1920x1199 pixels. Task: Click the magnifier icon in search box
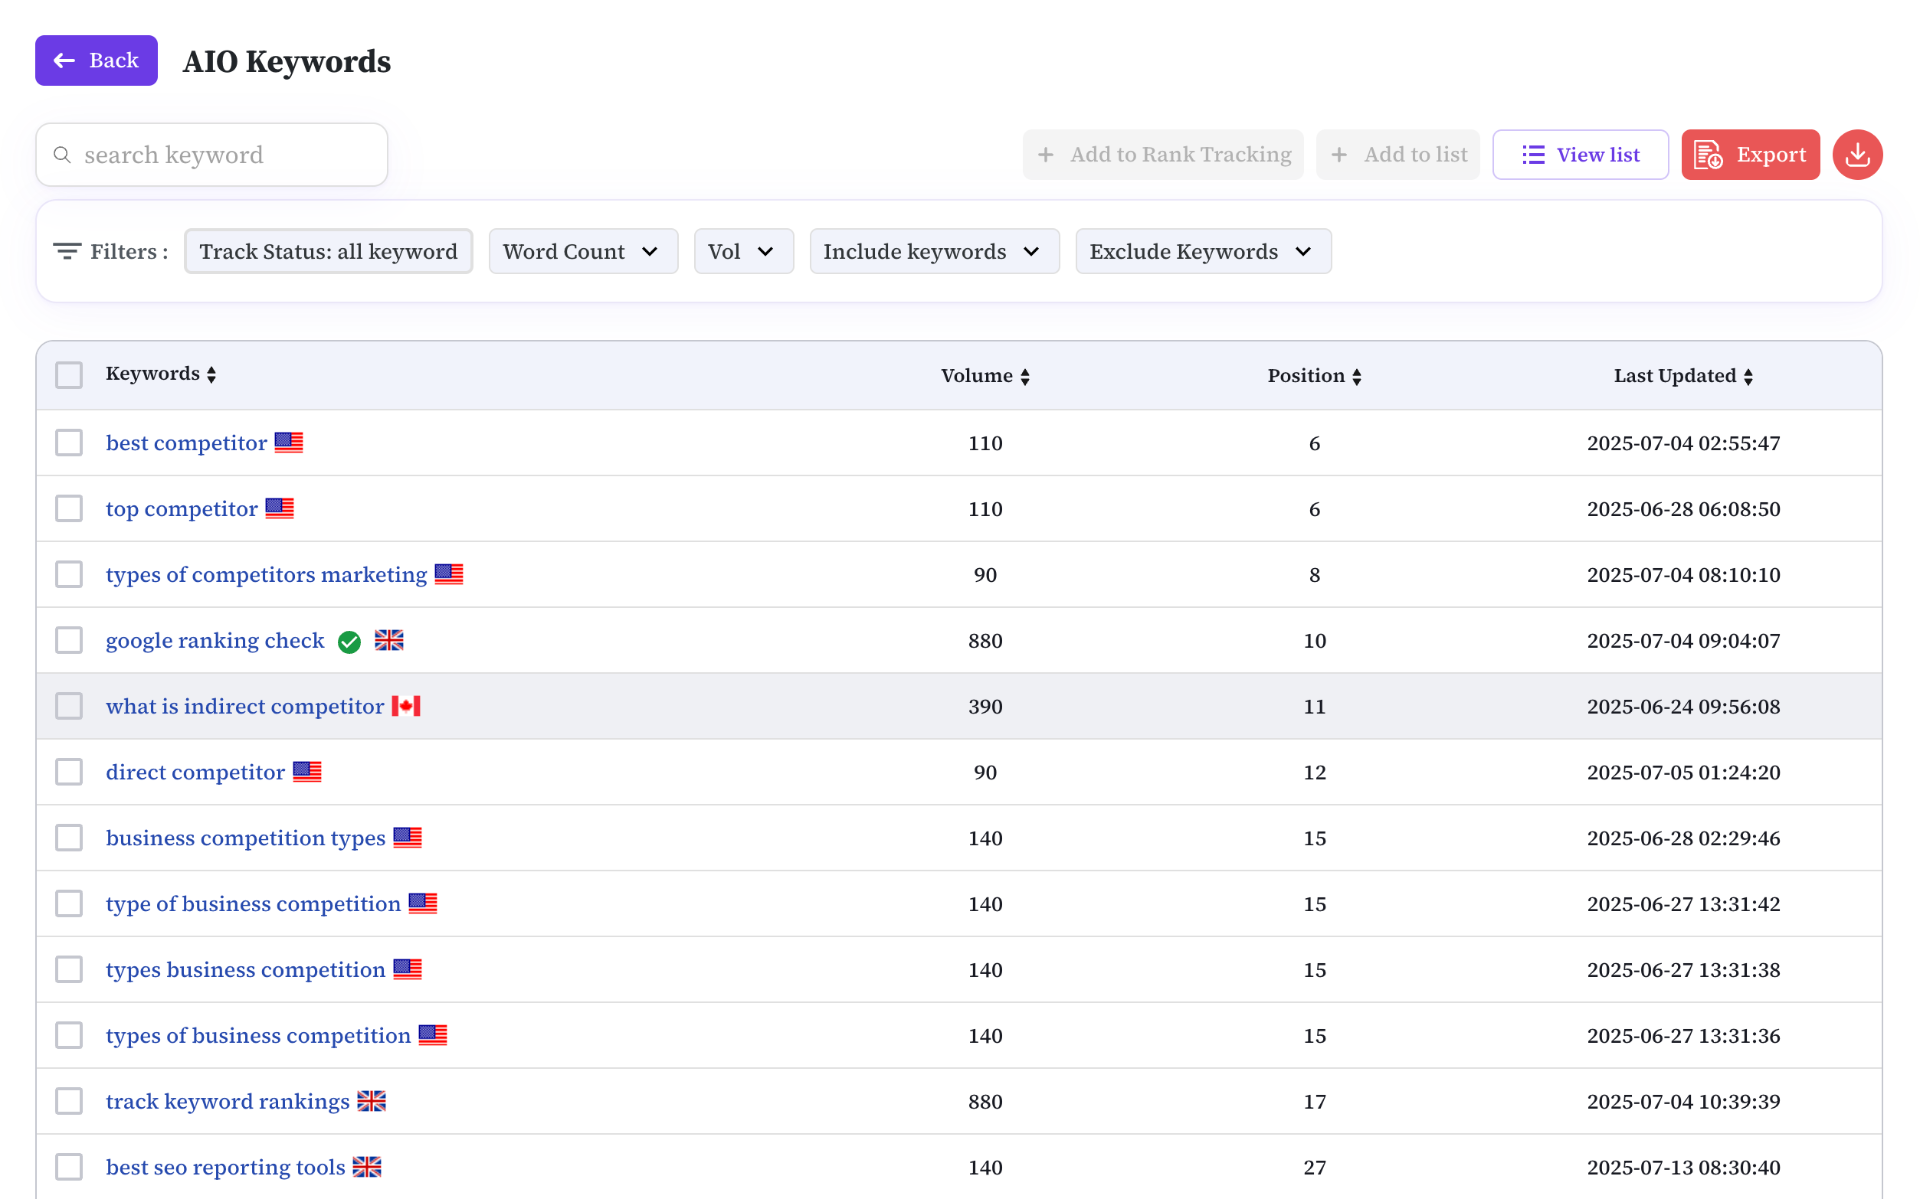point(62,155)
